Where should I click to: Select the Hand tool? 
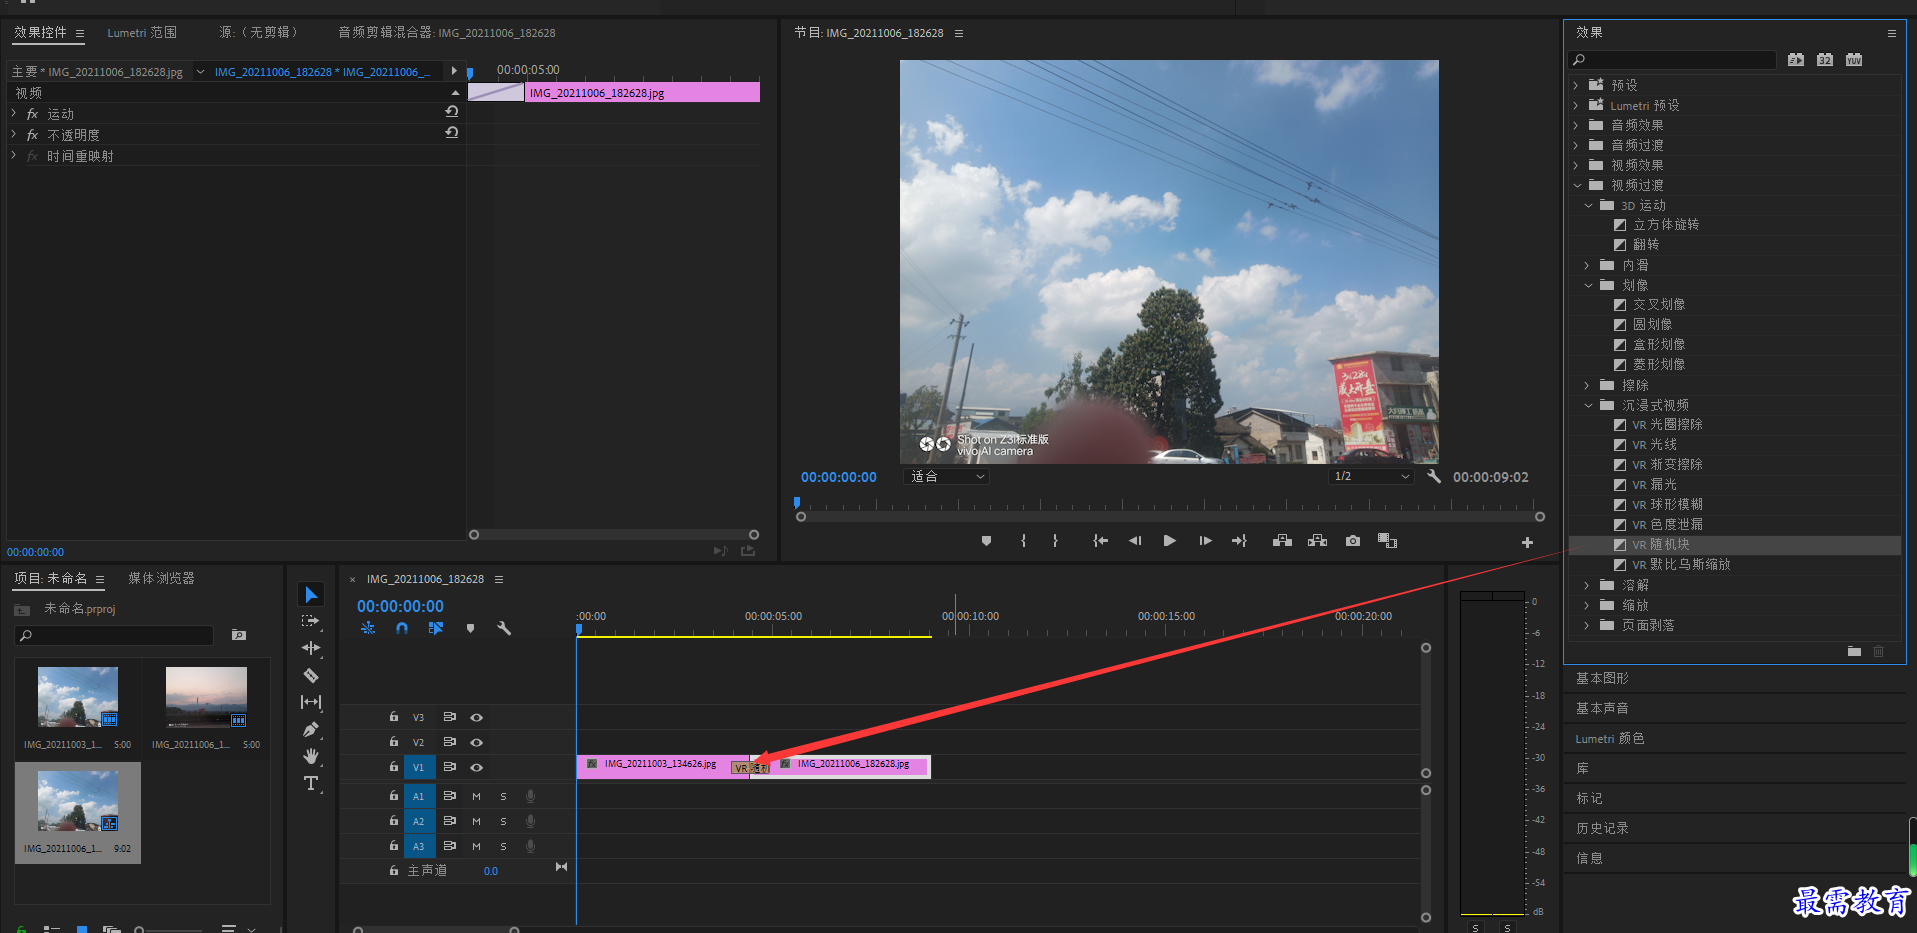point(311,756)
